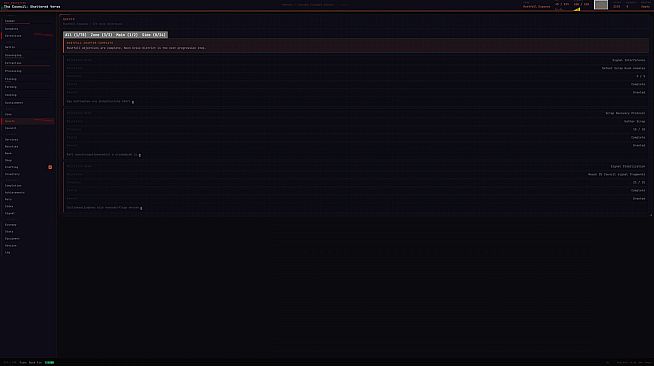Open the Bank sidebar entry
Image resolution: width=654 pixels, height=366 pixels.
tap(8, 153)
